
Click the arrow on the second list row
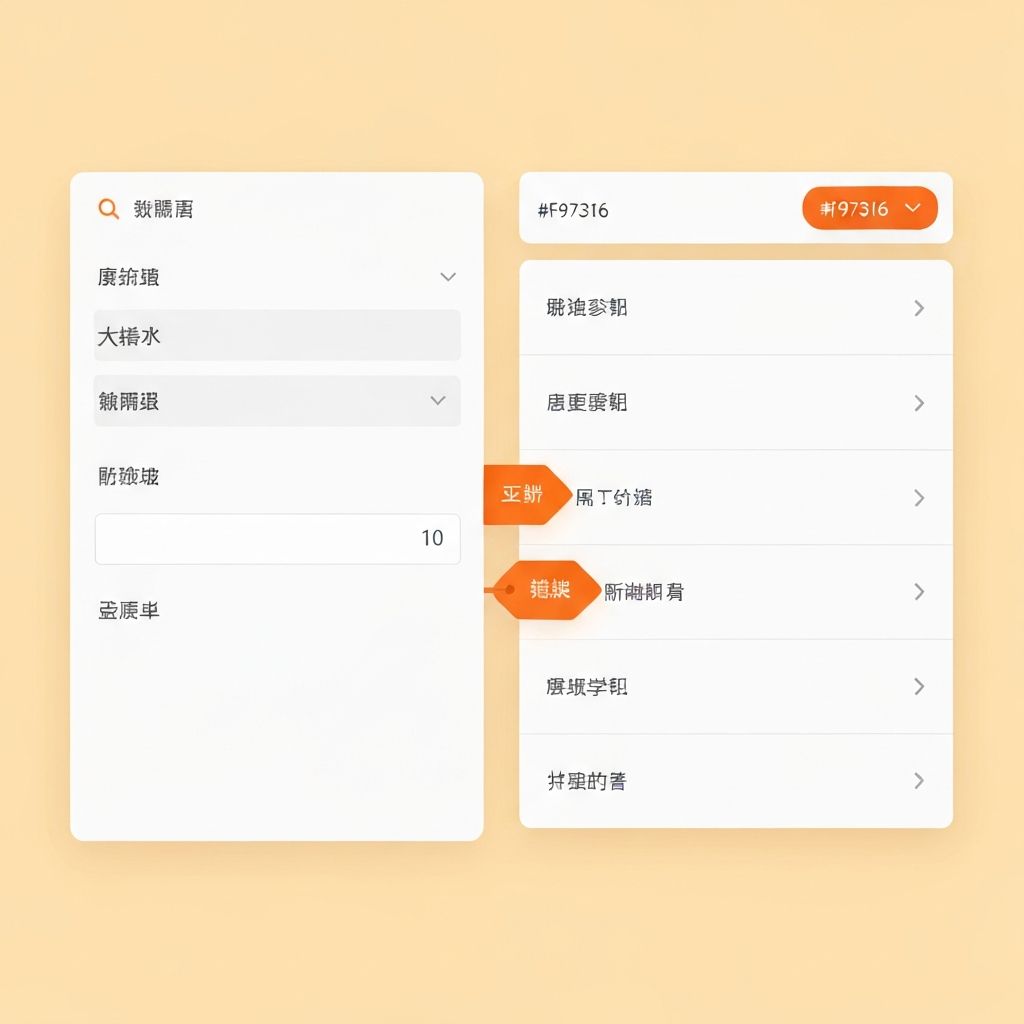click(919, 403)
